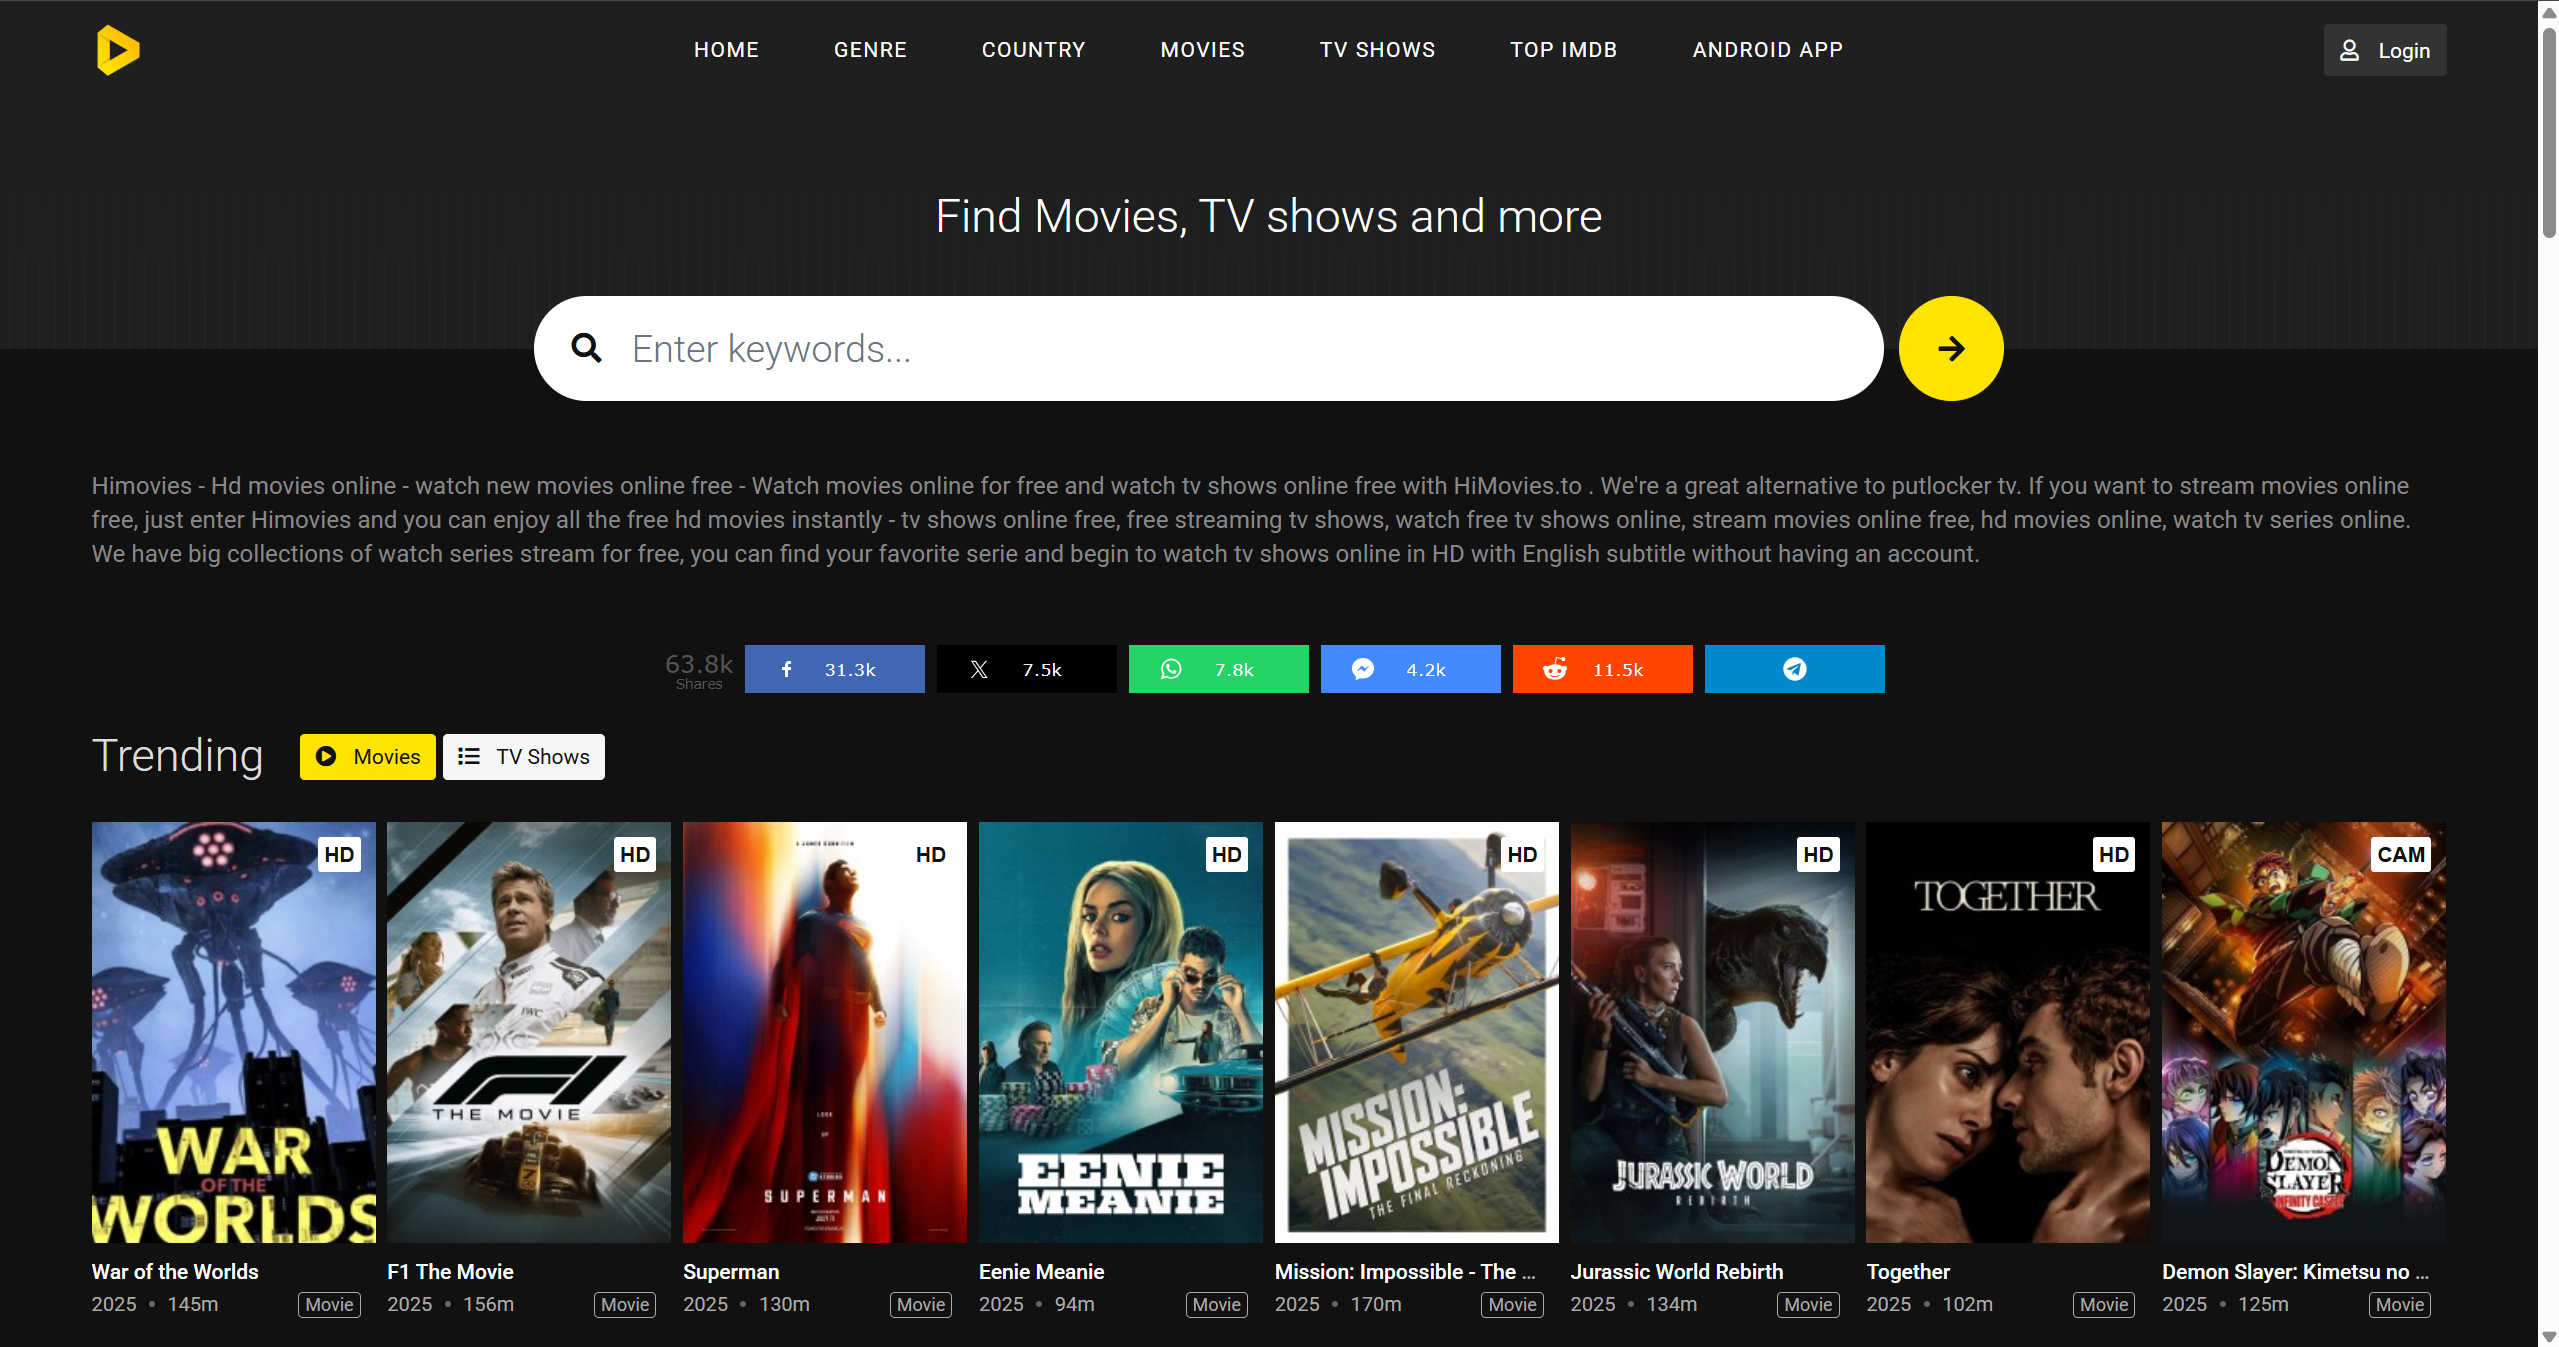
Task: Click the 145m runtime under War of the Worlds
Action: tap(193, 1305)
